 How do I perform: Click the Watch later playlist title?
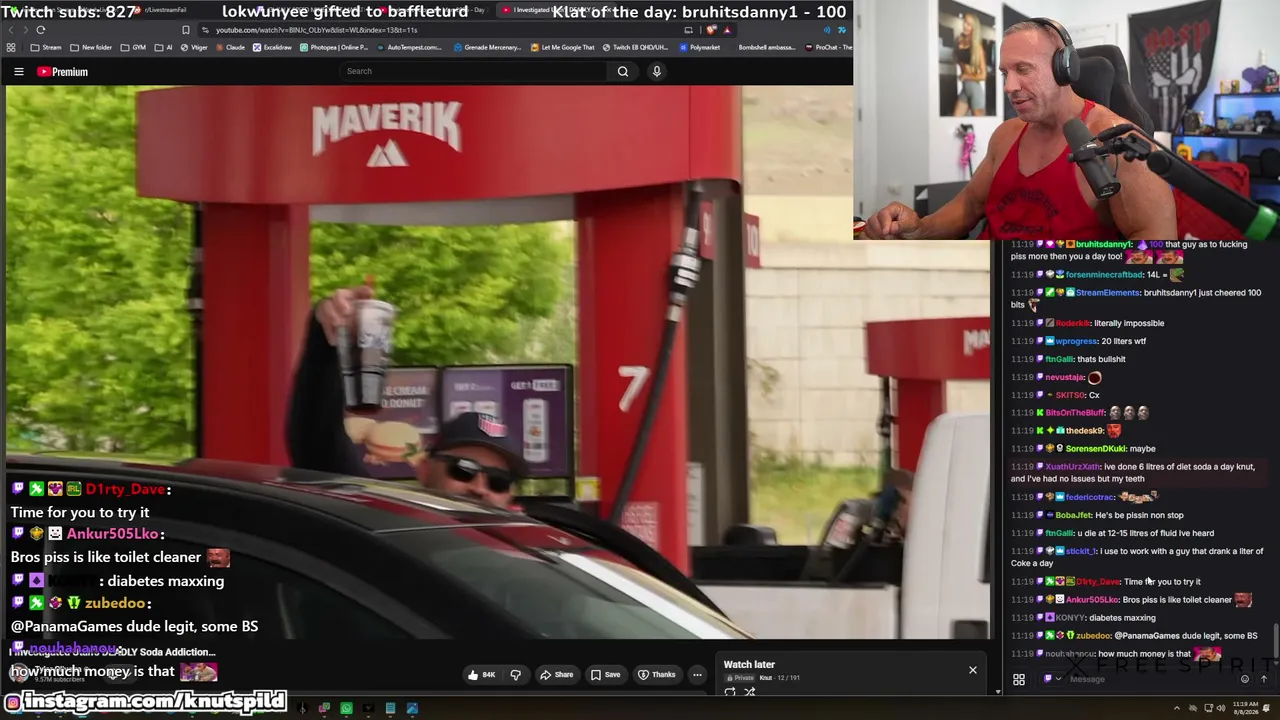[x=749, y=664]
